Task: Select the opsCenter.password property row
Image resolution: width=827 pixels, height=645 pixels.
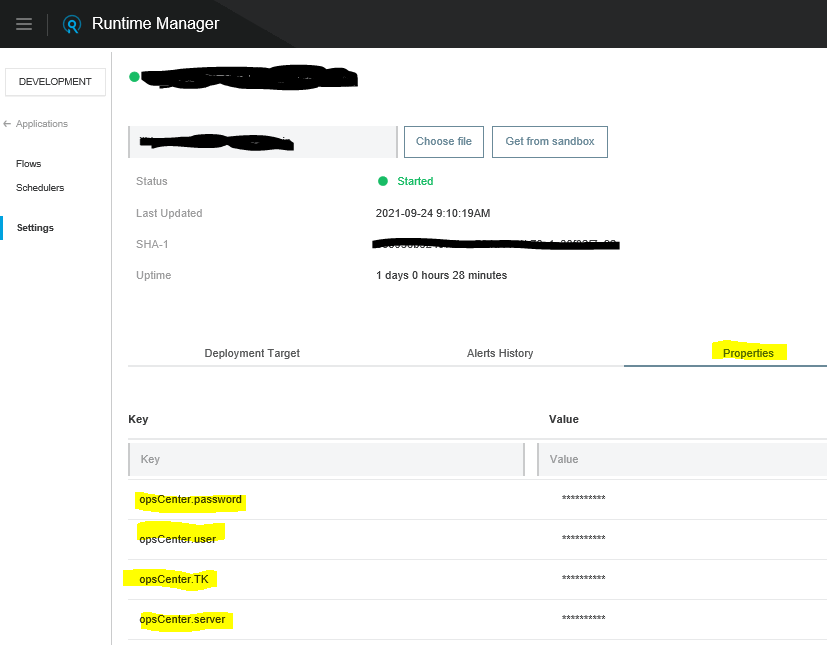Action: coord(190,499)
